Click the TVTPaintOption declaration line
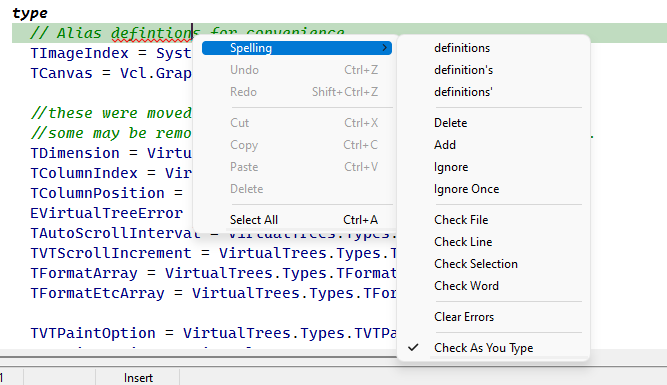This screenshot has width=667, height=385. [213, 333]
